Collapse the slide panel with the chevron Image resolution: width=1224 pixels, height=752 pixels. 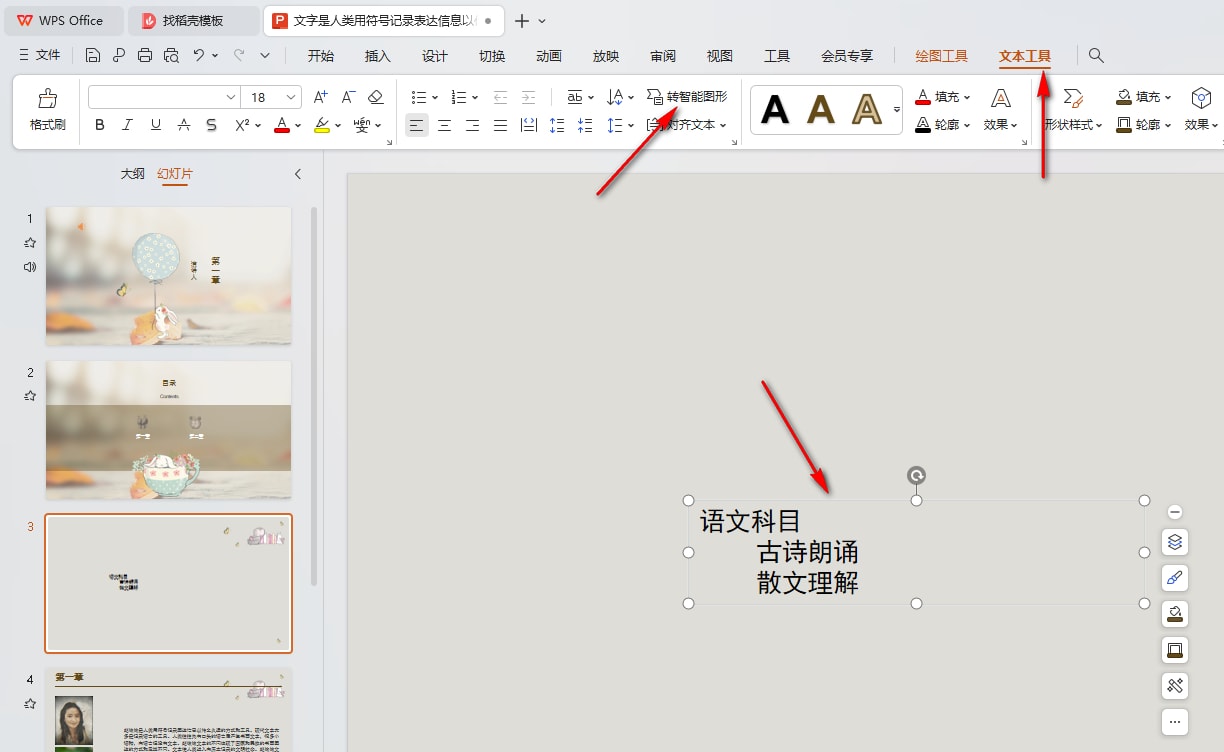pyautogui.click(x=297, y=174)
